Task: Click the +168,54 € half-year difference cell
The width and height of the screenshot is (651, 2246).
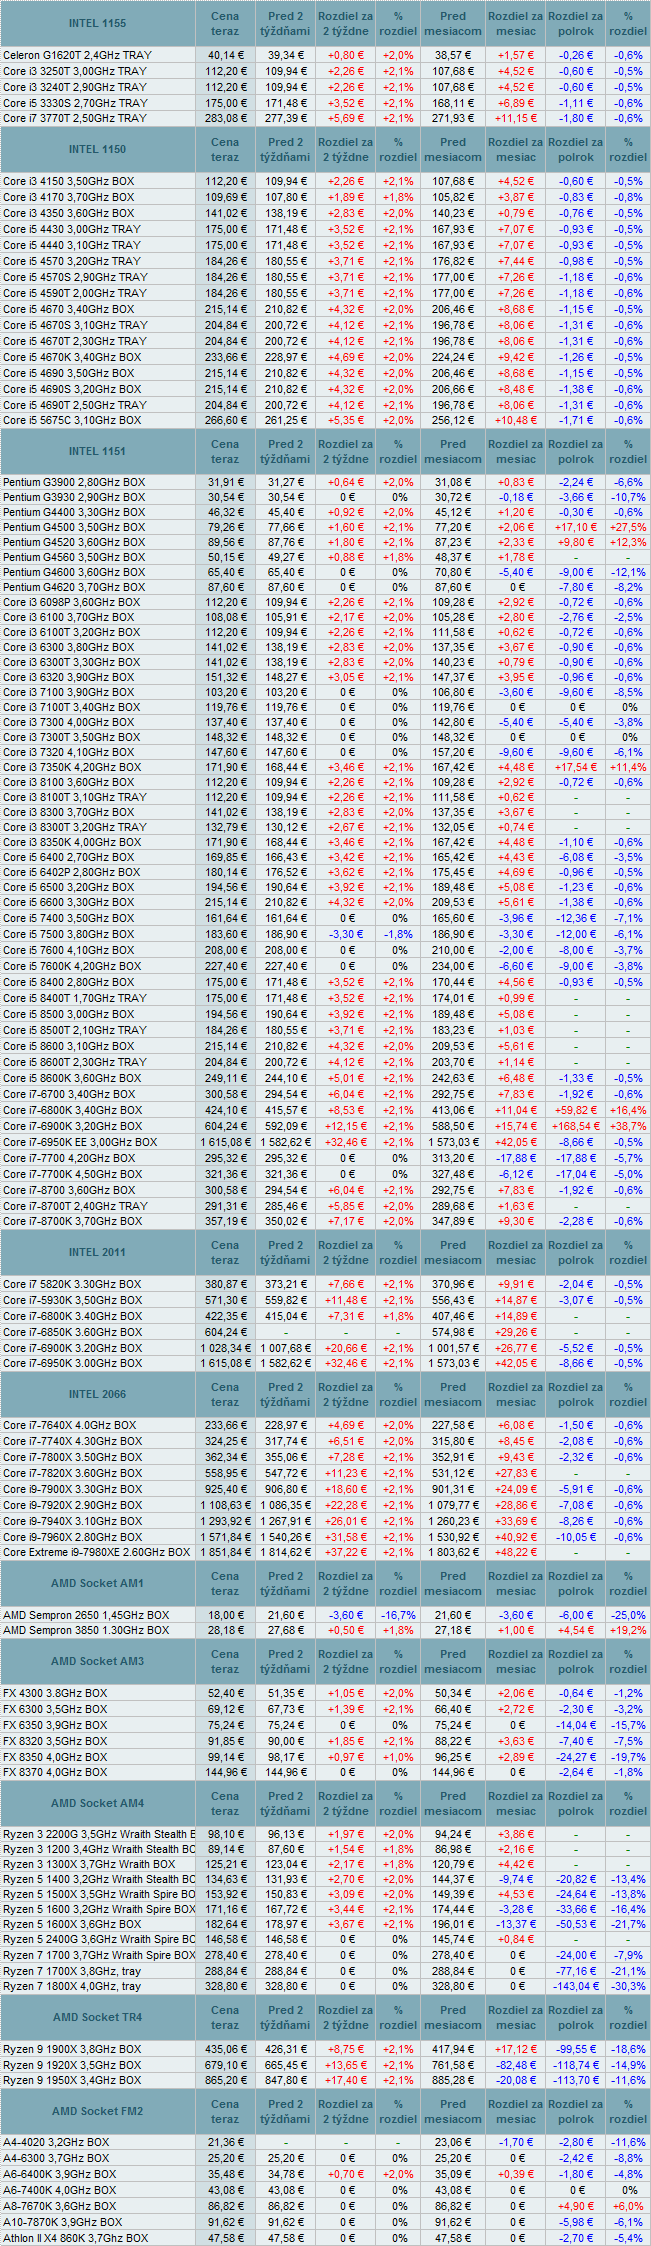Action: [x=576, y=1126]
